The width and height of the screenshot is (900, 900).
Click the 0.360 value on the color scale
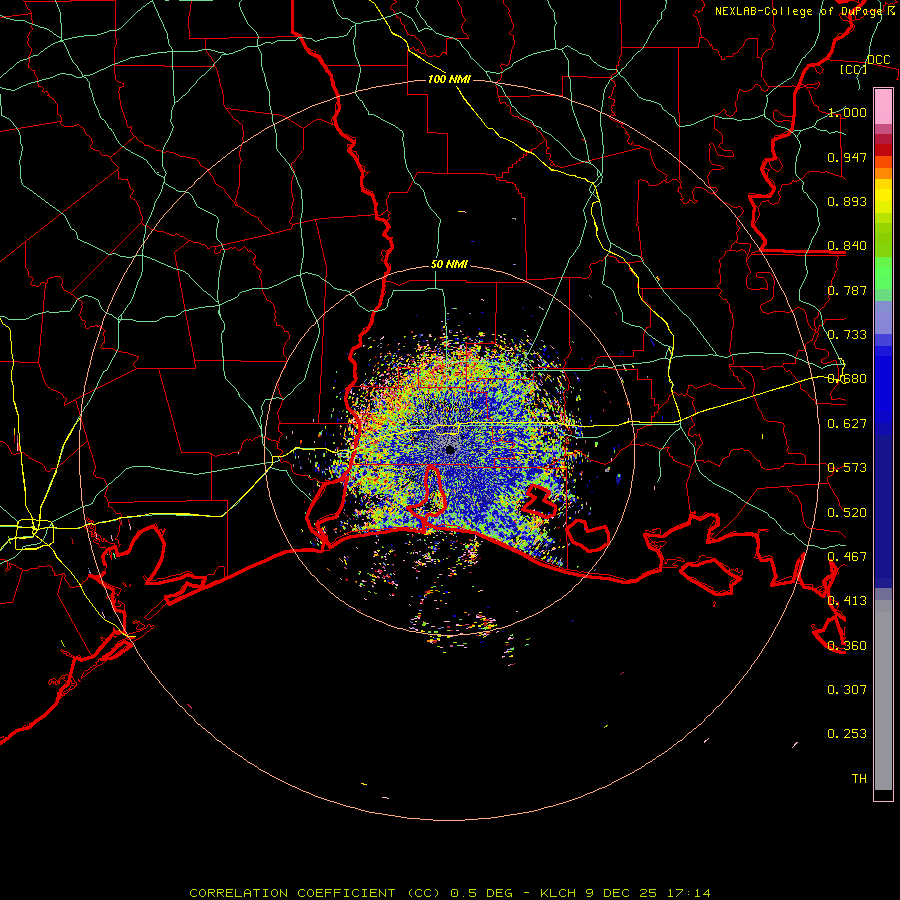(847, 646)
